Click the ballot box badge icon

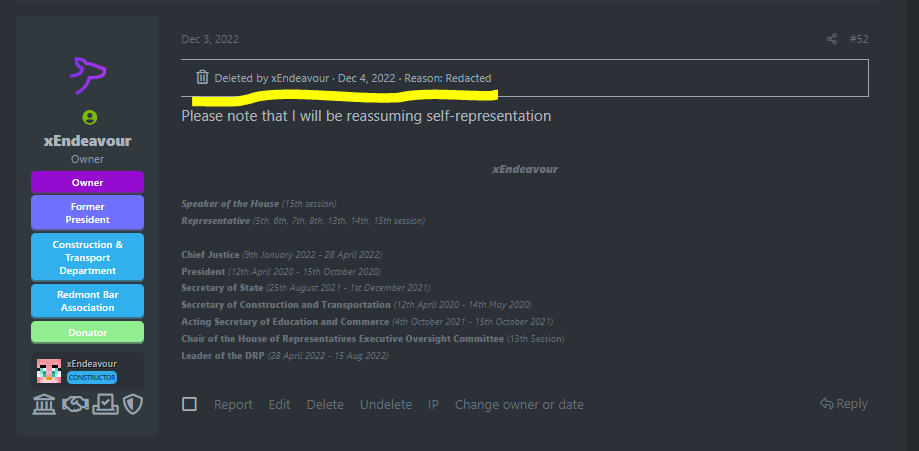(x=105, y=404)
